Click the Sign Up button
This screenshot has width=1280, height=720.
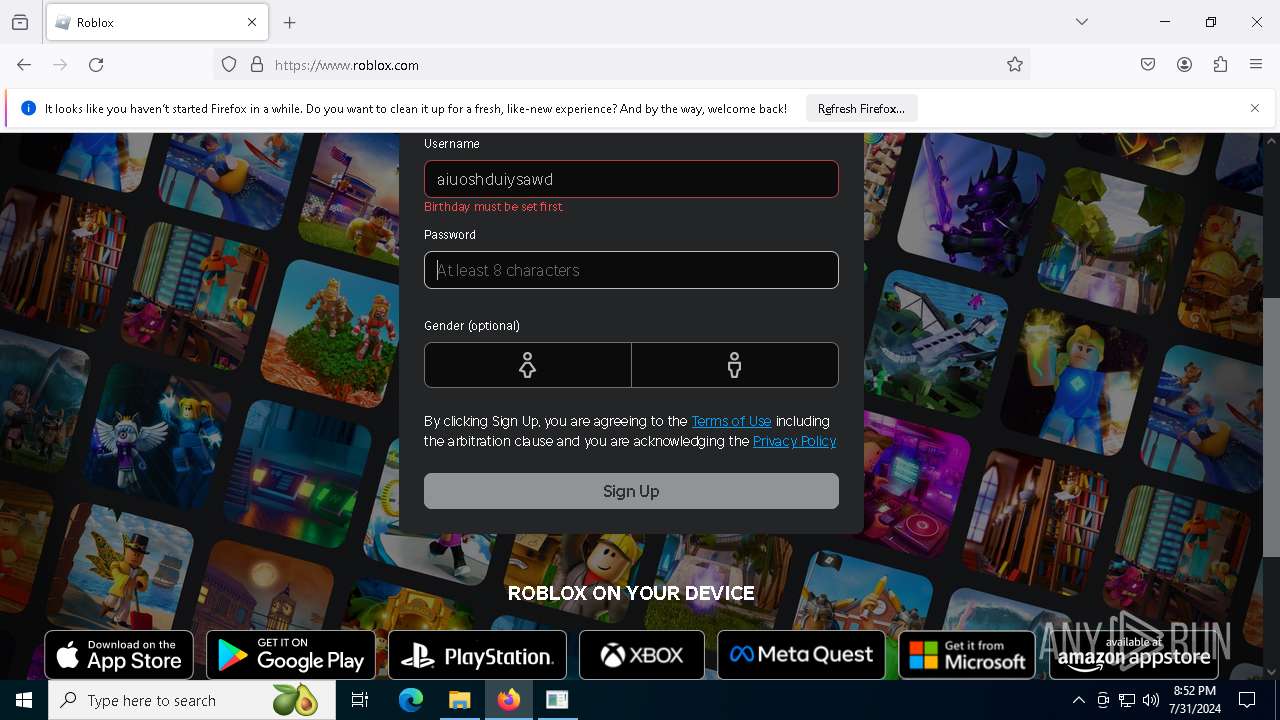coord(631,491)
